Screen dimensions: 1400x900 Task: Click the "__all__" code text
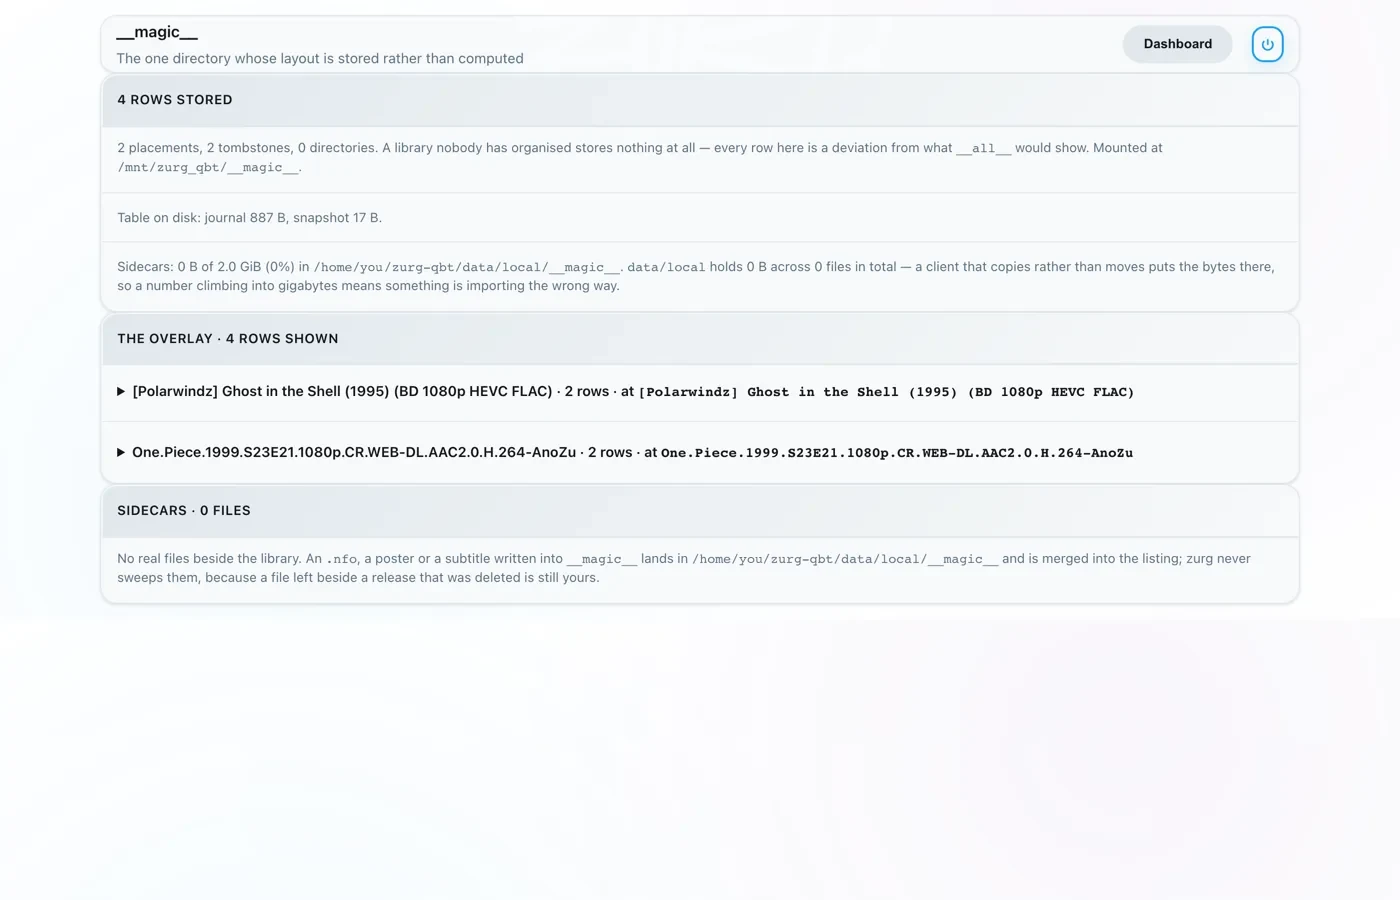pyautogui.click(x=984, y=148)
